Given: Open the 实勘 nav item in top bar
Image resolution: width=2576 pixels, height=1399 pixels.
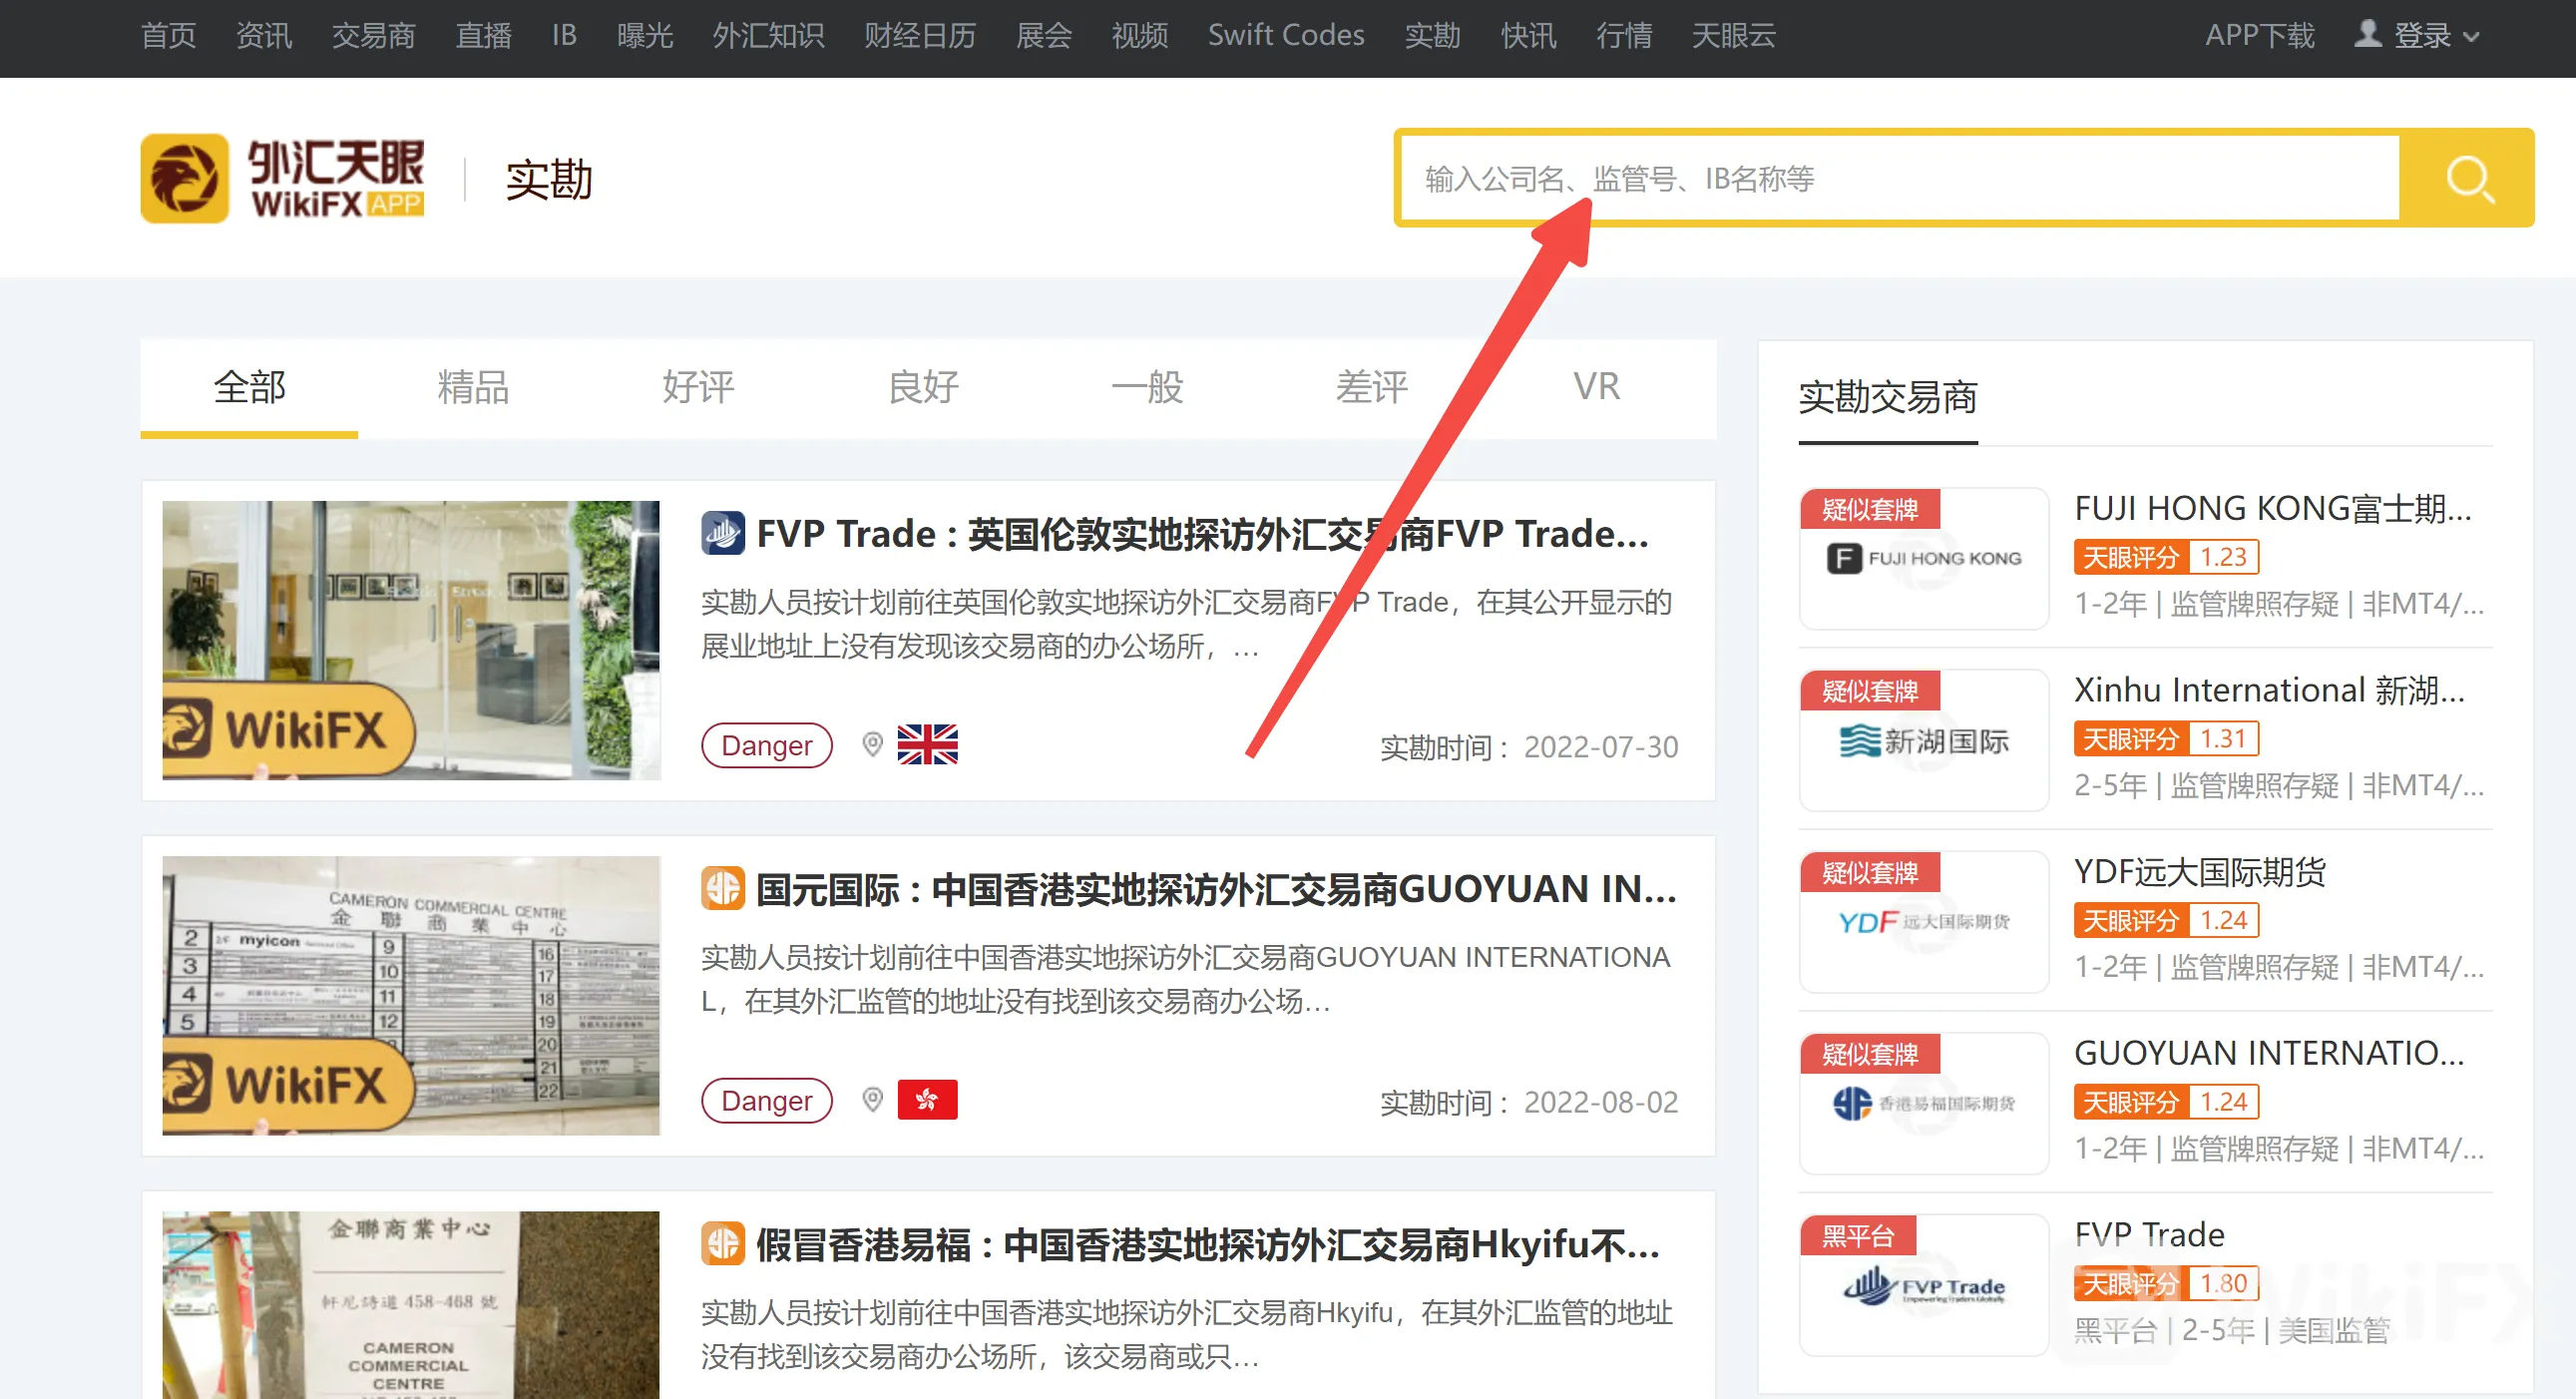Looking at the screenshot, I should pos(1432,35).
